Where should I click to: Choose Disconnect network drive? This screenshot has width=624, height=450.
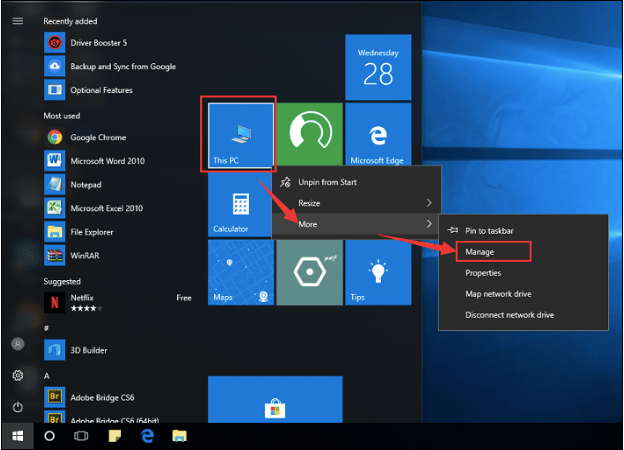(x=523, y=315)
